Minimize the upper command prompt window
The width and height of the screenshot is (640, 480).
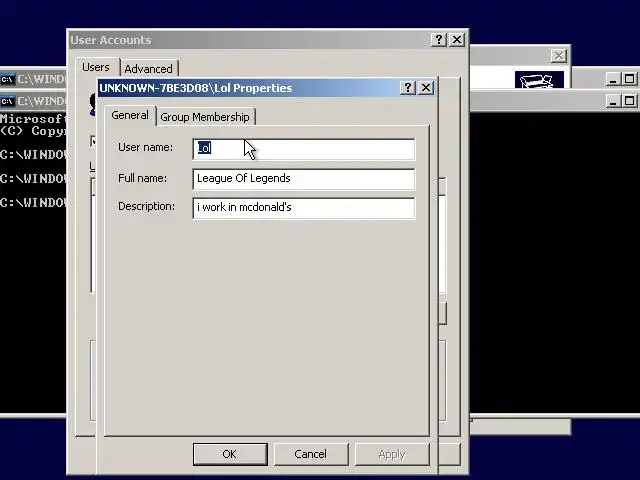coord(613,79)
